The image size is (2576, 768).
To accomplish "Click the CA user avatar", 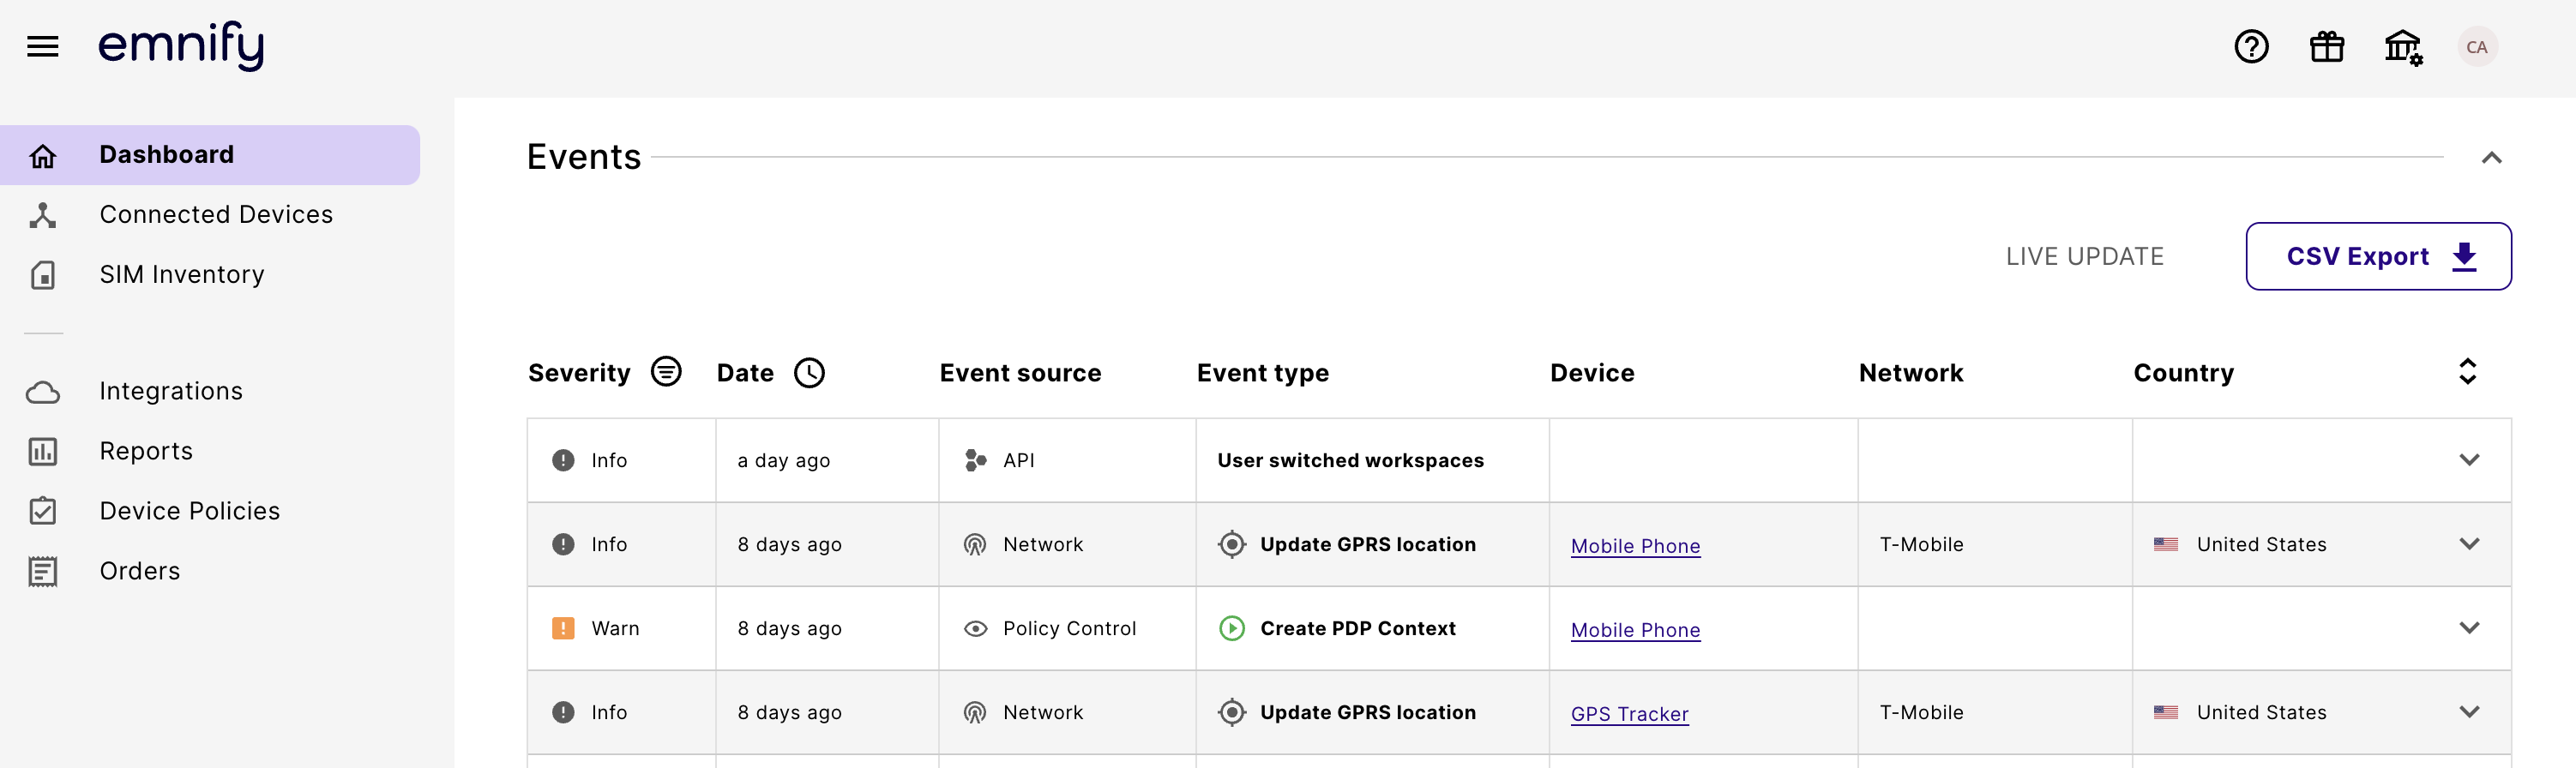I will (x=2476, y=47).
